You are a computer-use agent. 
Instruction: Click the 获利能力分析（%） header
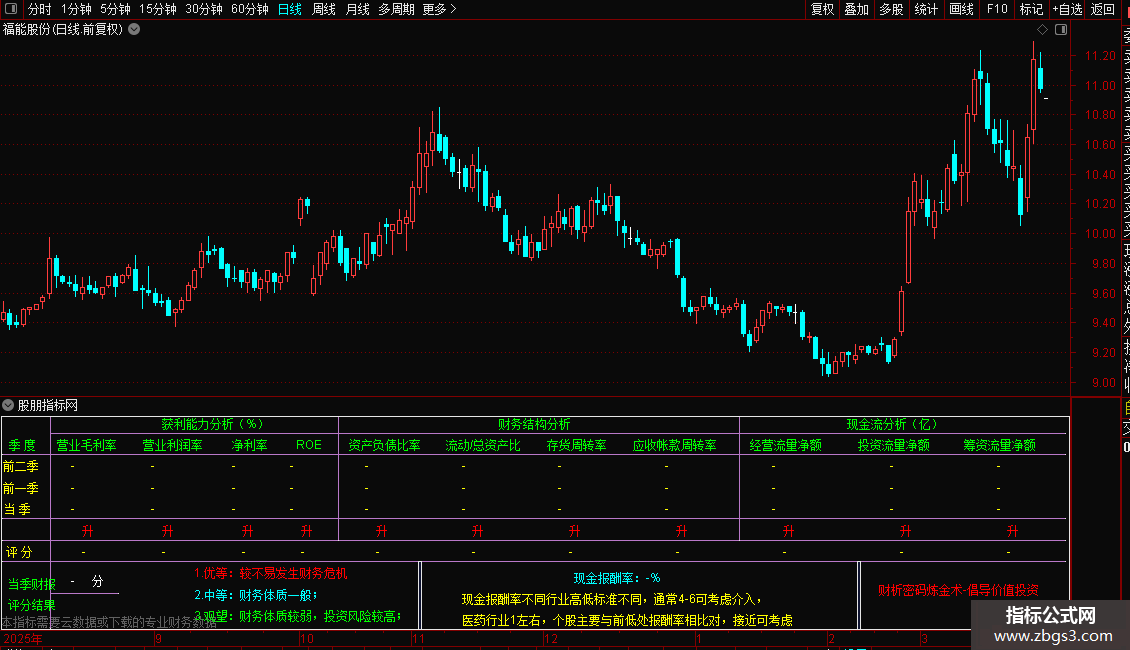tap(212, 424)
